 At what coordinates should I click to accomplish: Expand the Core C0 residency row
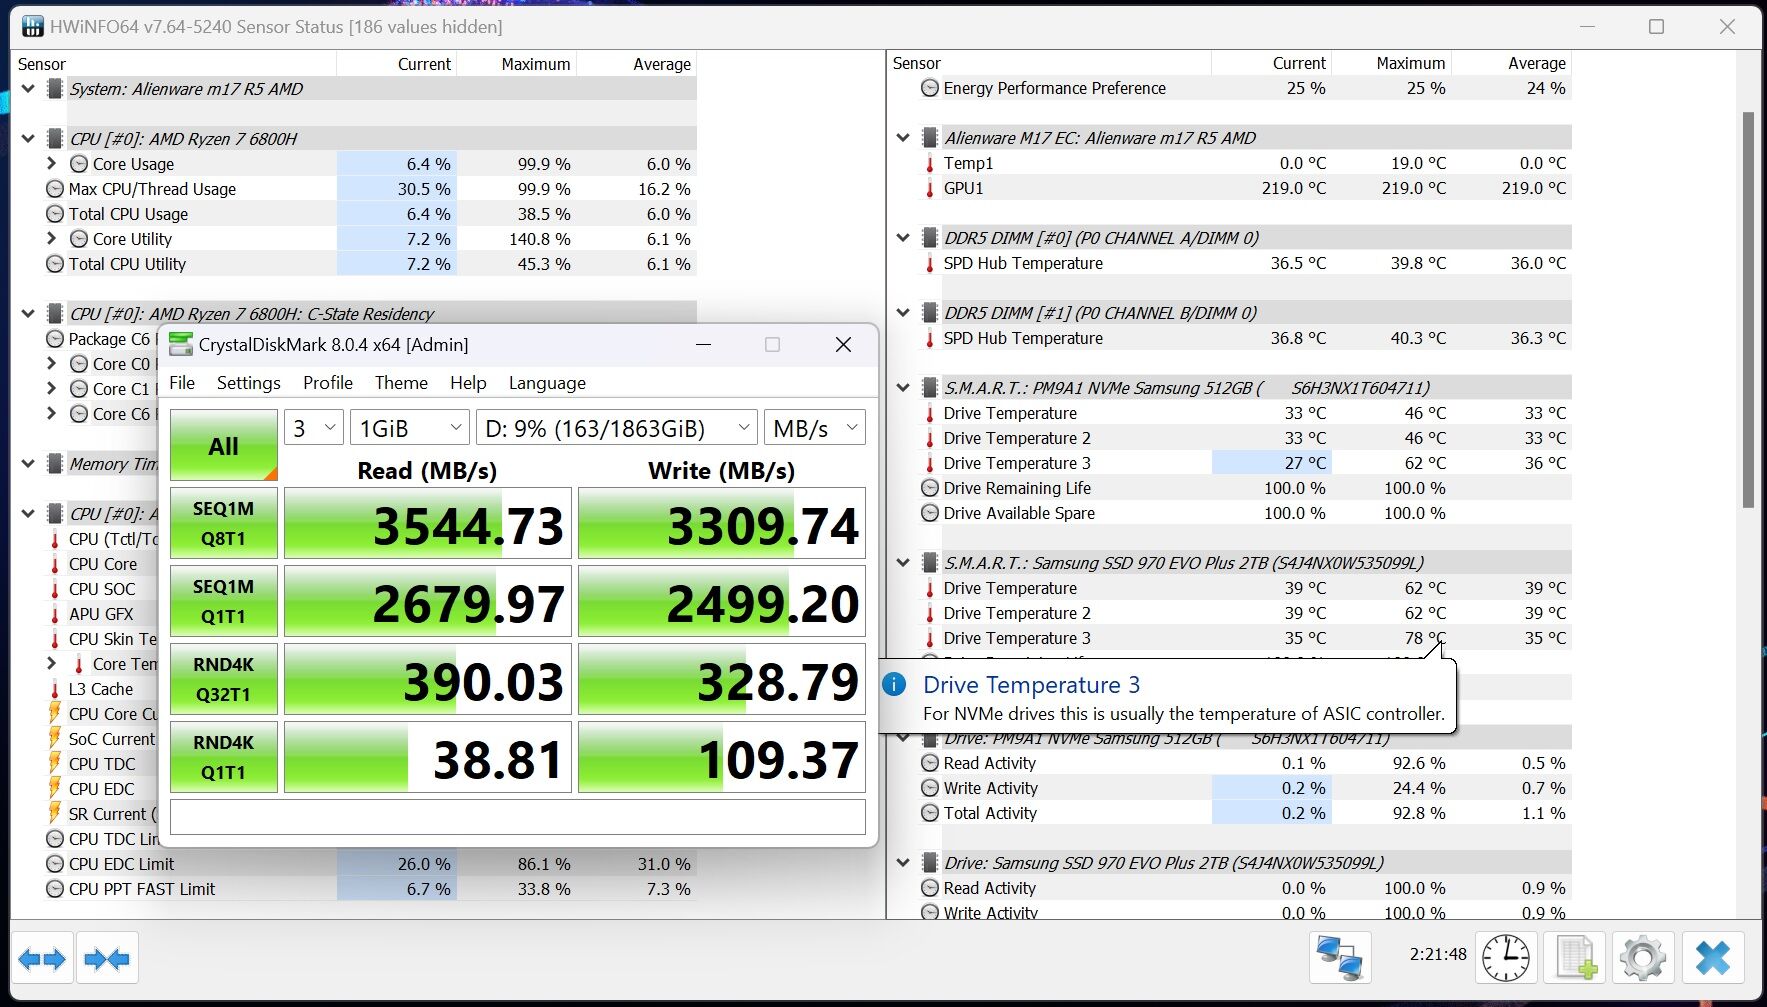point(52,364)
